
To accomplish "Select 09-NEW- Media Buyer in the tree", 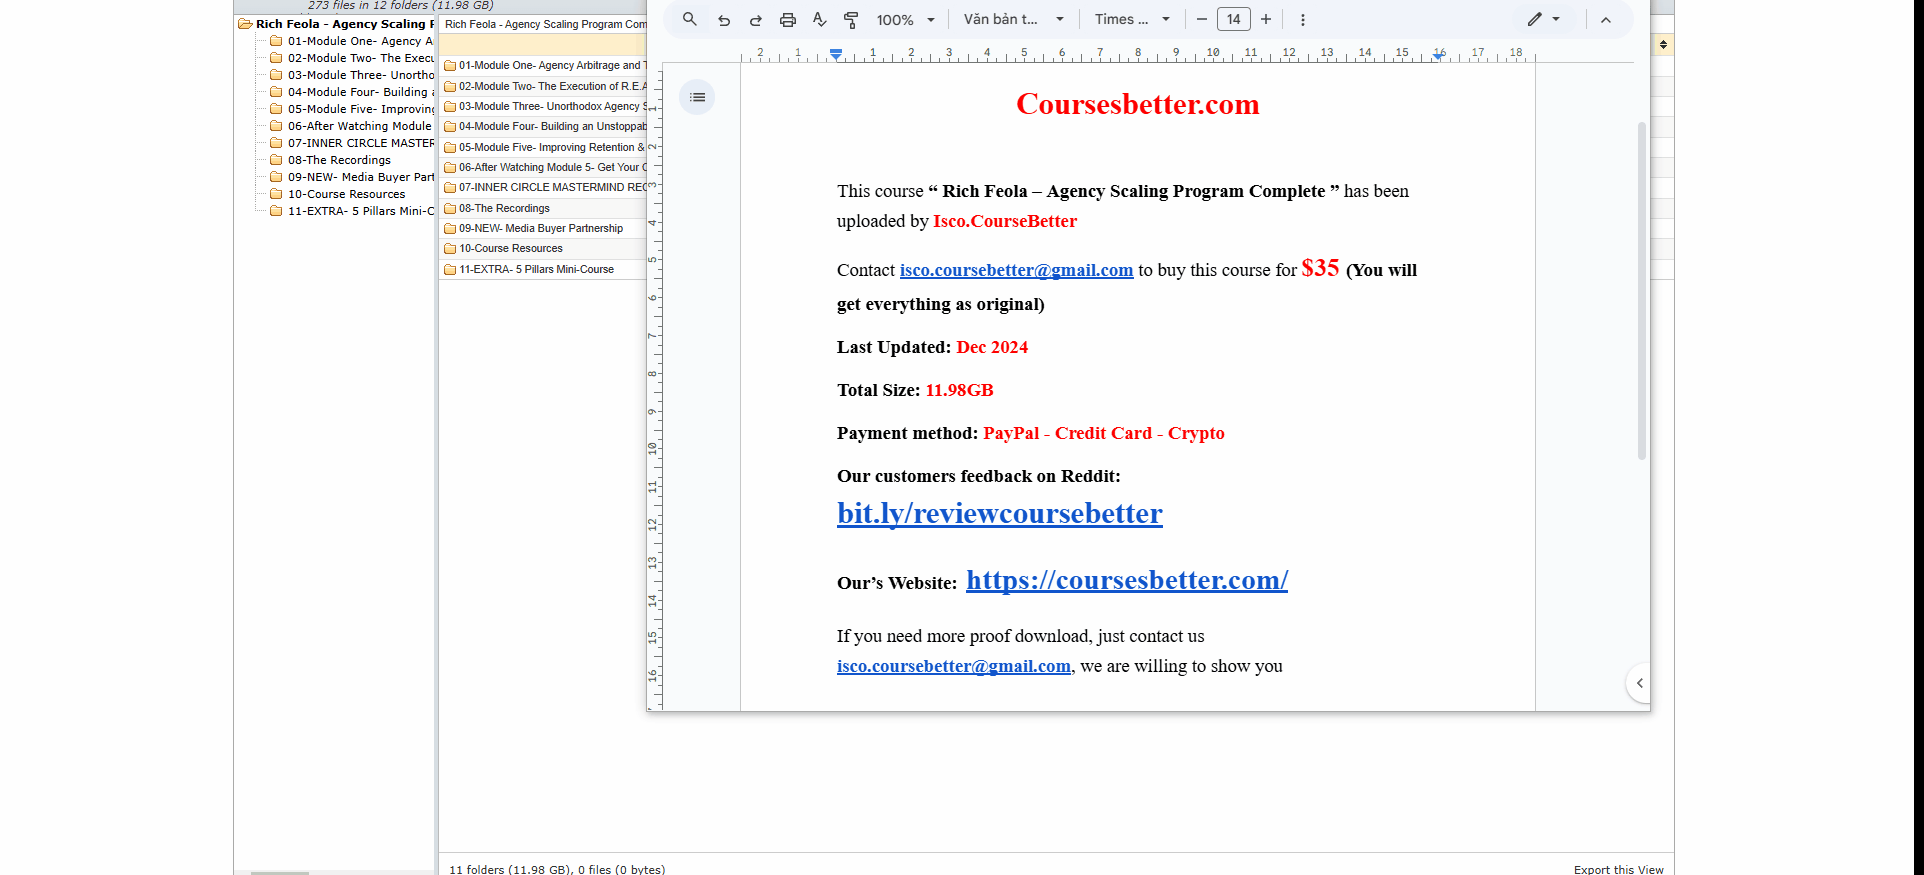I will pos(352,177).
